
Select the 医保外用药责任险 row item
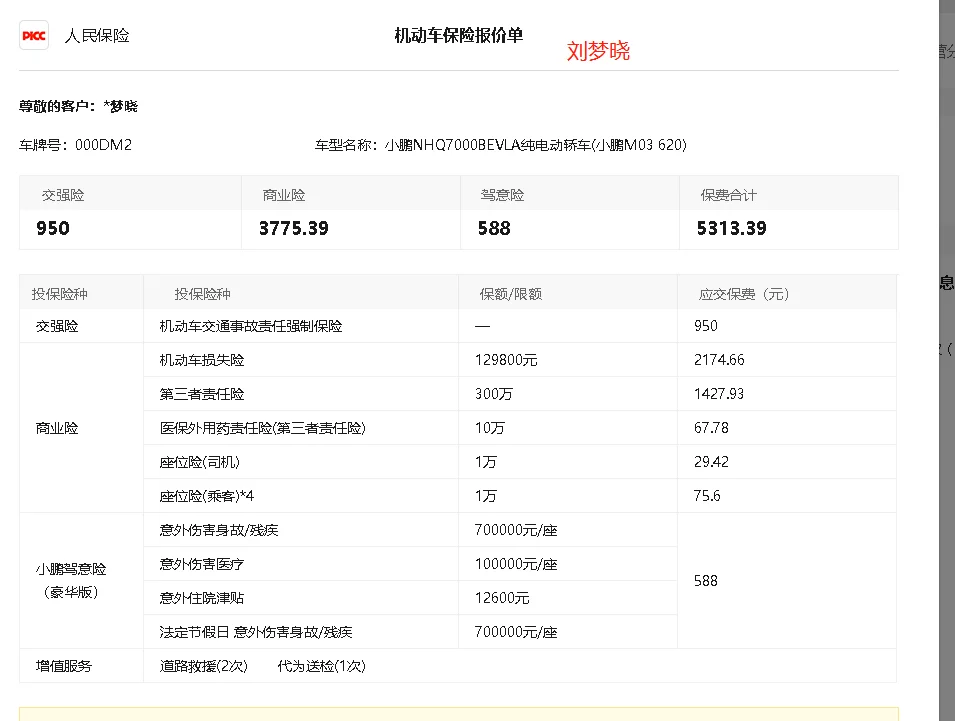point(262,428)
